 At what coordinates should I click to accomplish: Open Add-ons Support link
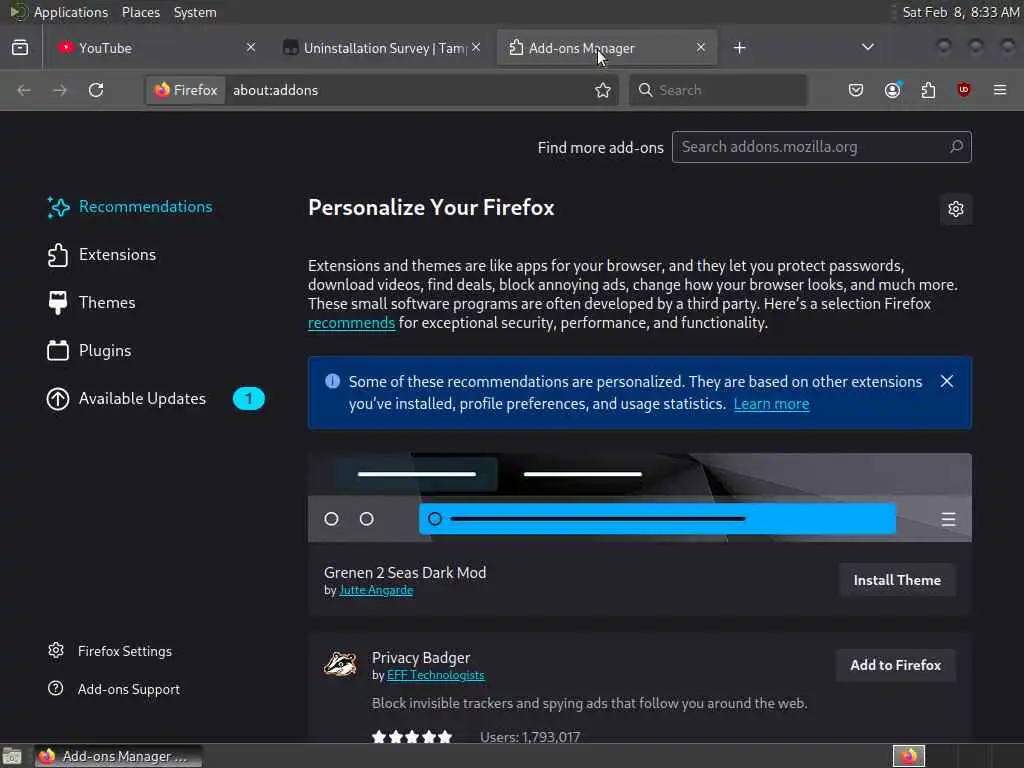click(114, 689)
